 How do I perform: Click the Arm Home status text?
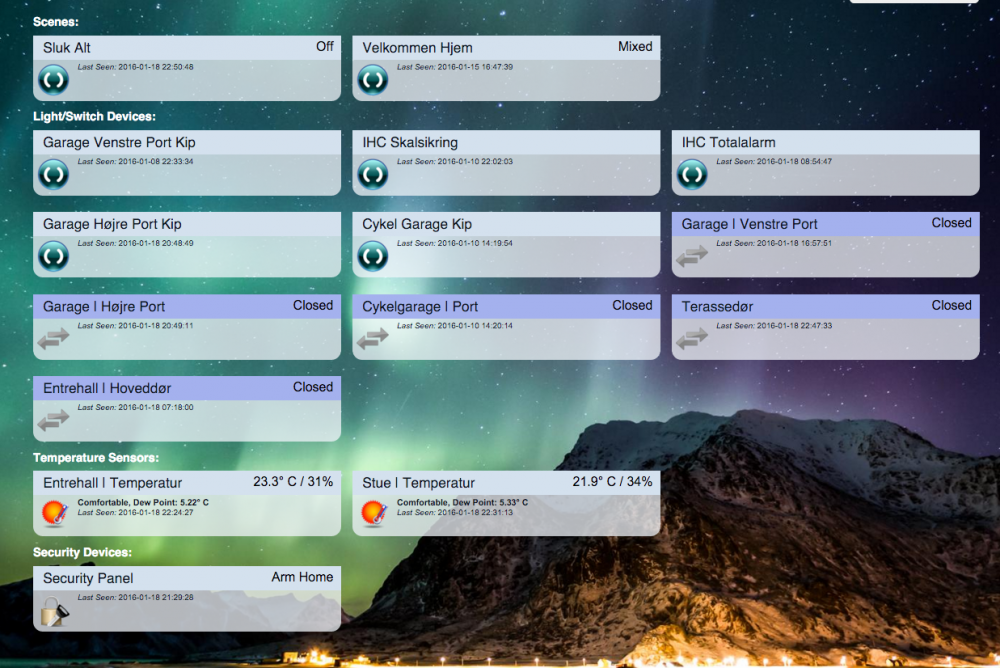point(302,577)
